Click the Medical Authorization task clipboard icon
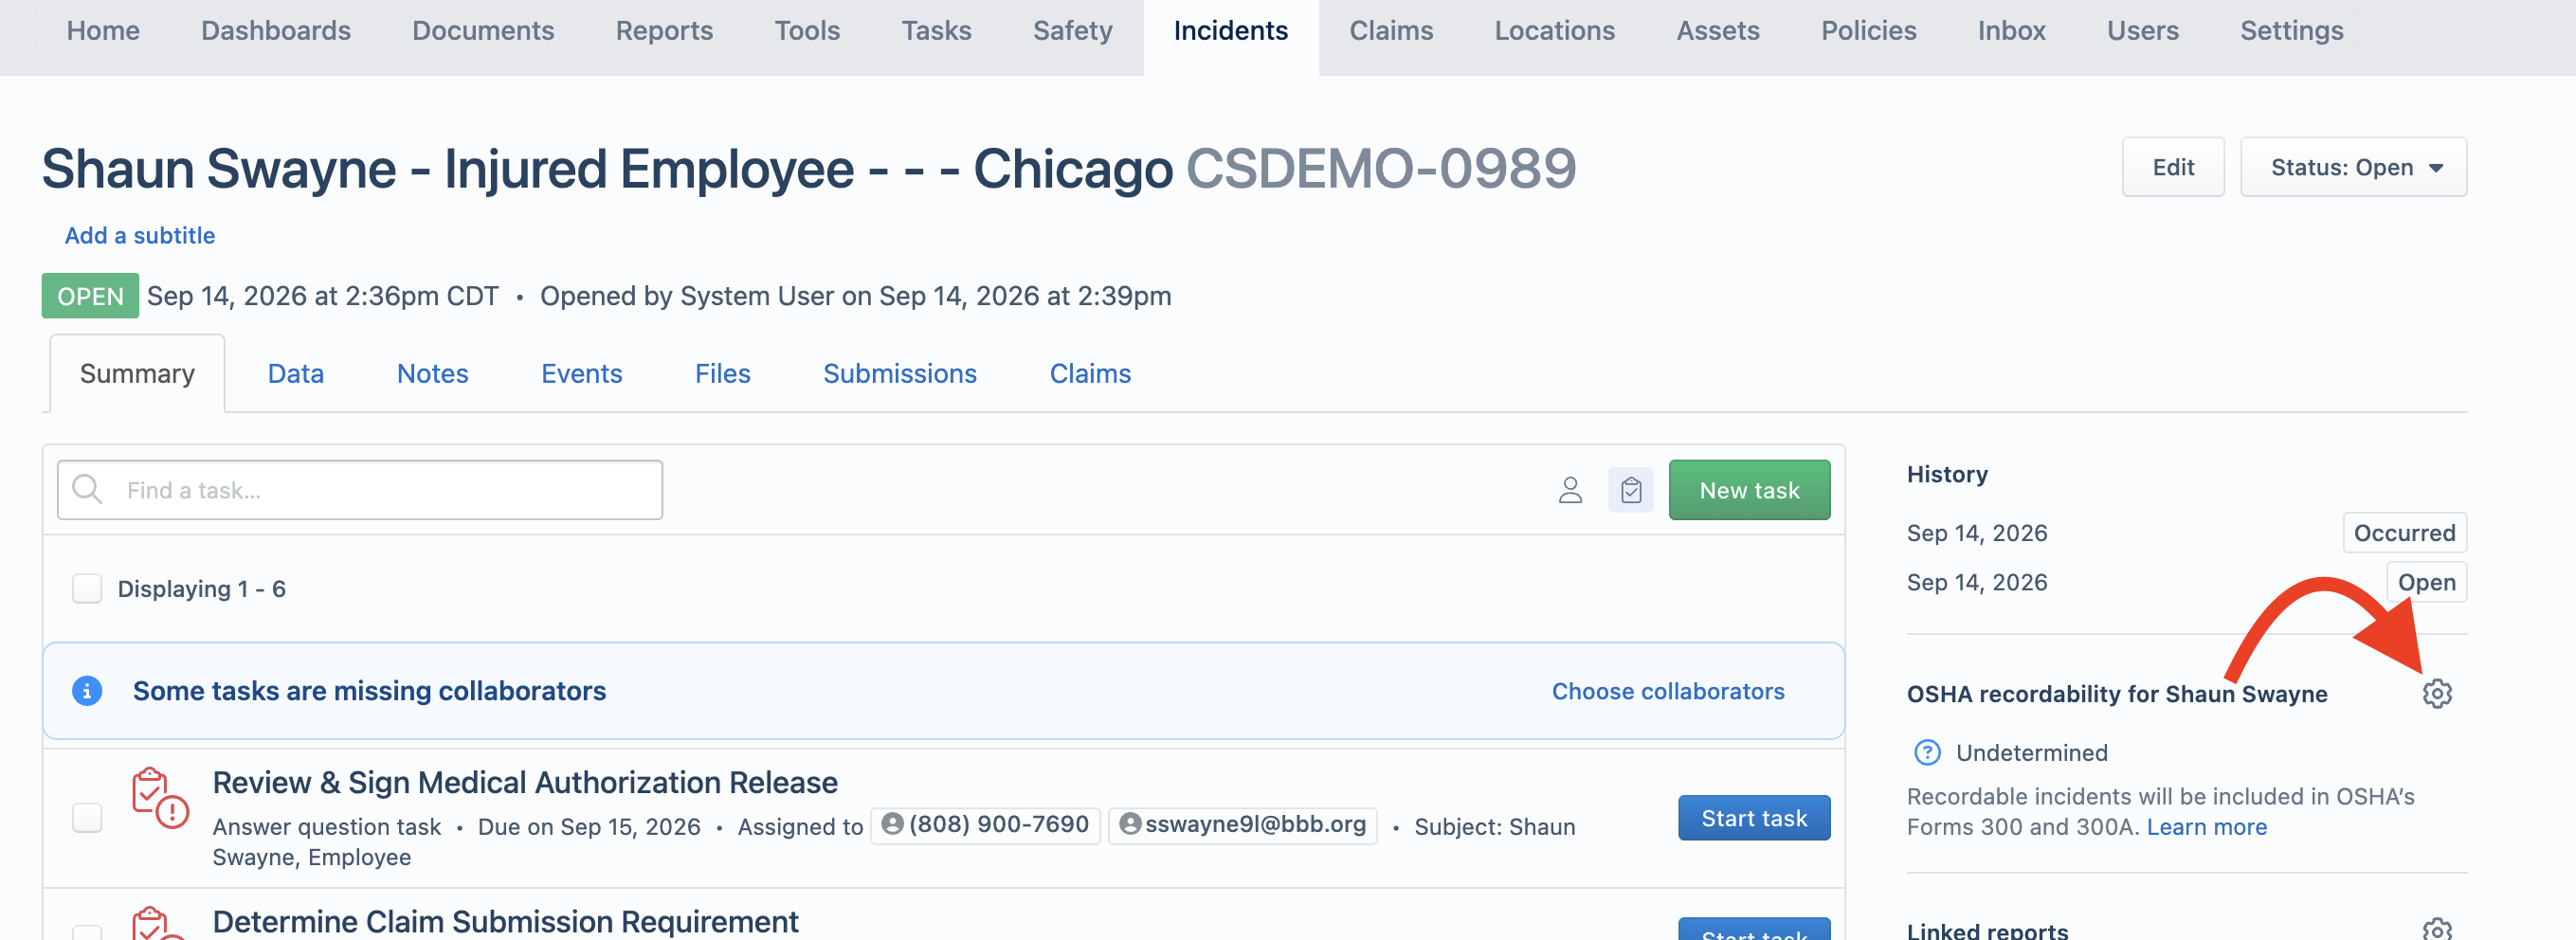The image size is (2576, 940). point(159,798)
